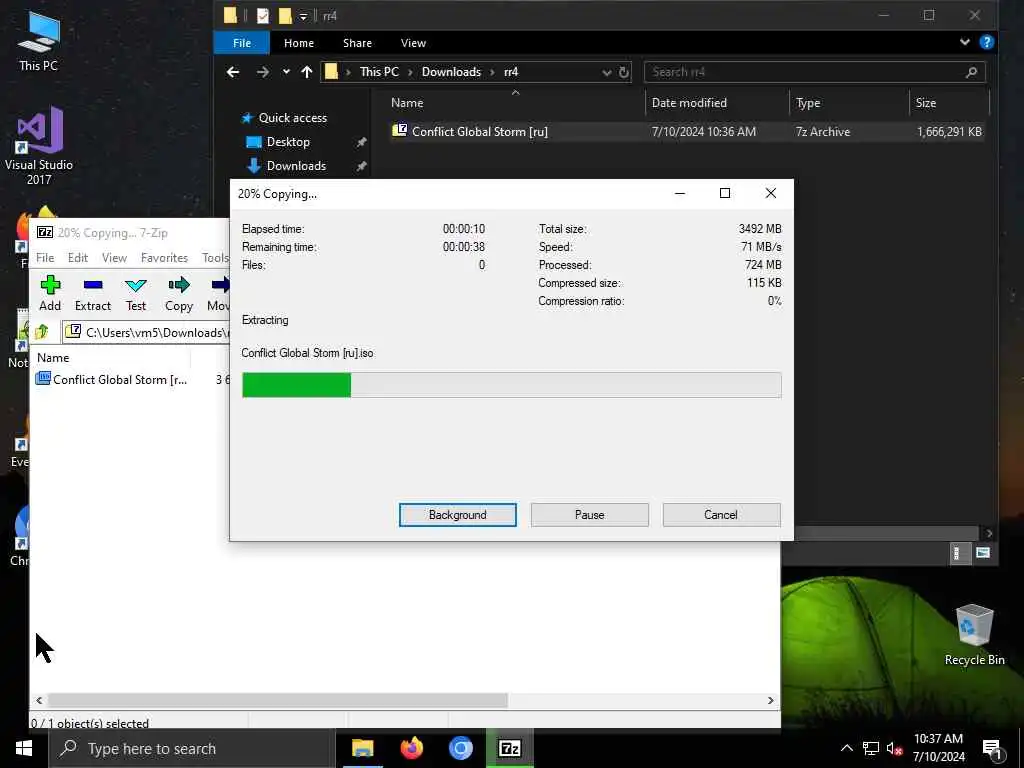Click the Search rr4 input field
1024x768 pixels.
point(814,72)
